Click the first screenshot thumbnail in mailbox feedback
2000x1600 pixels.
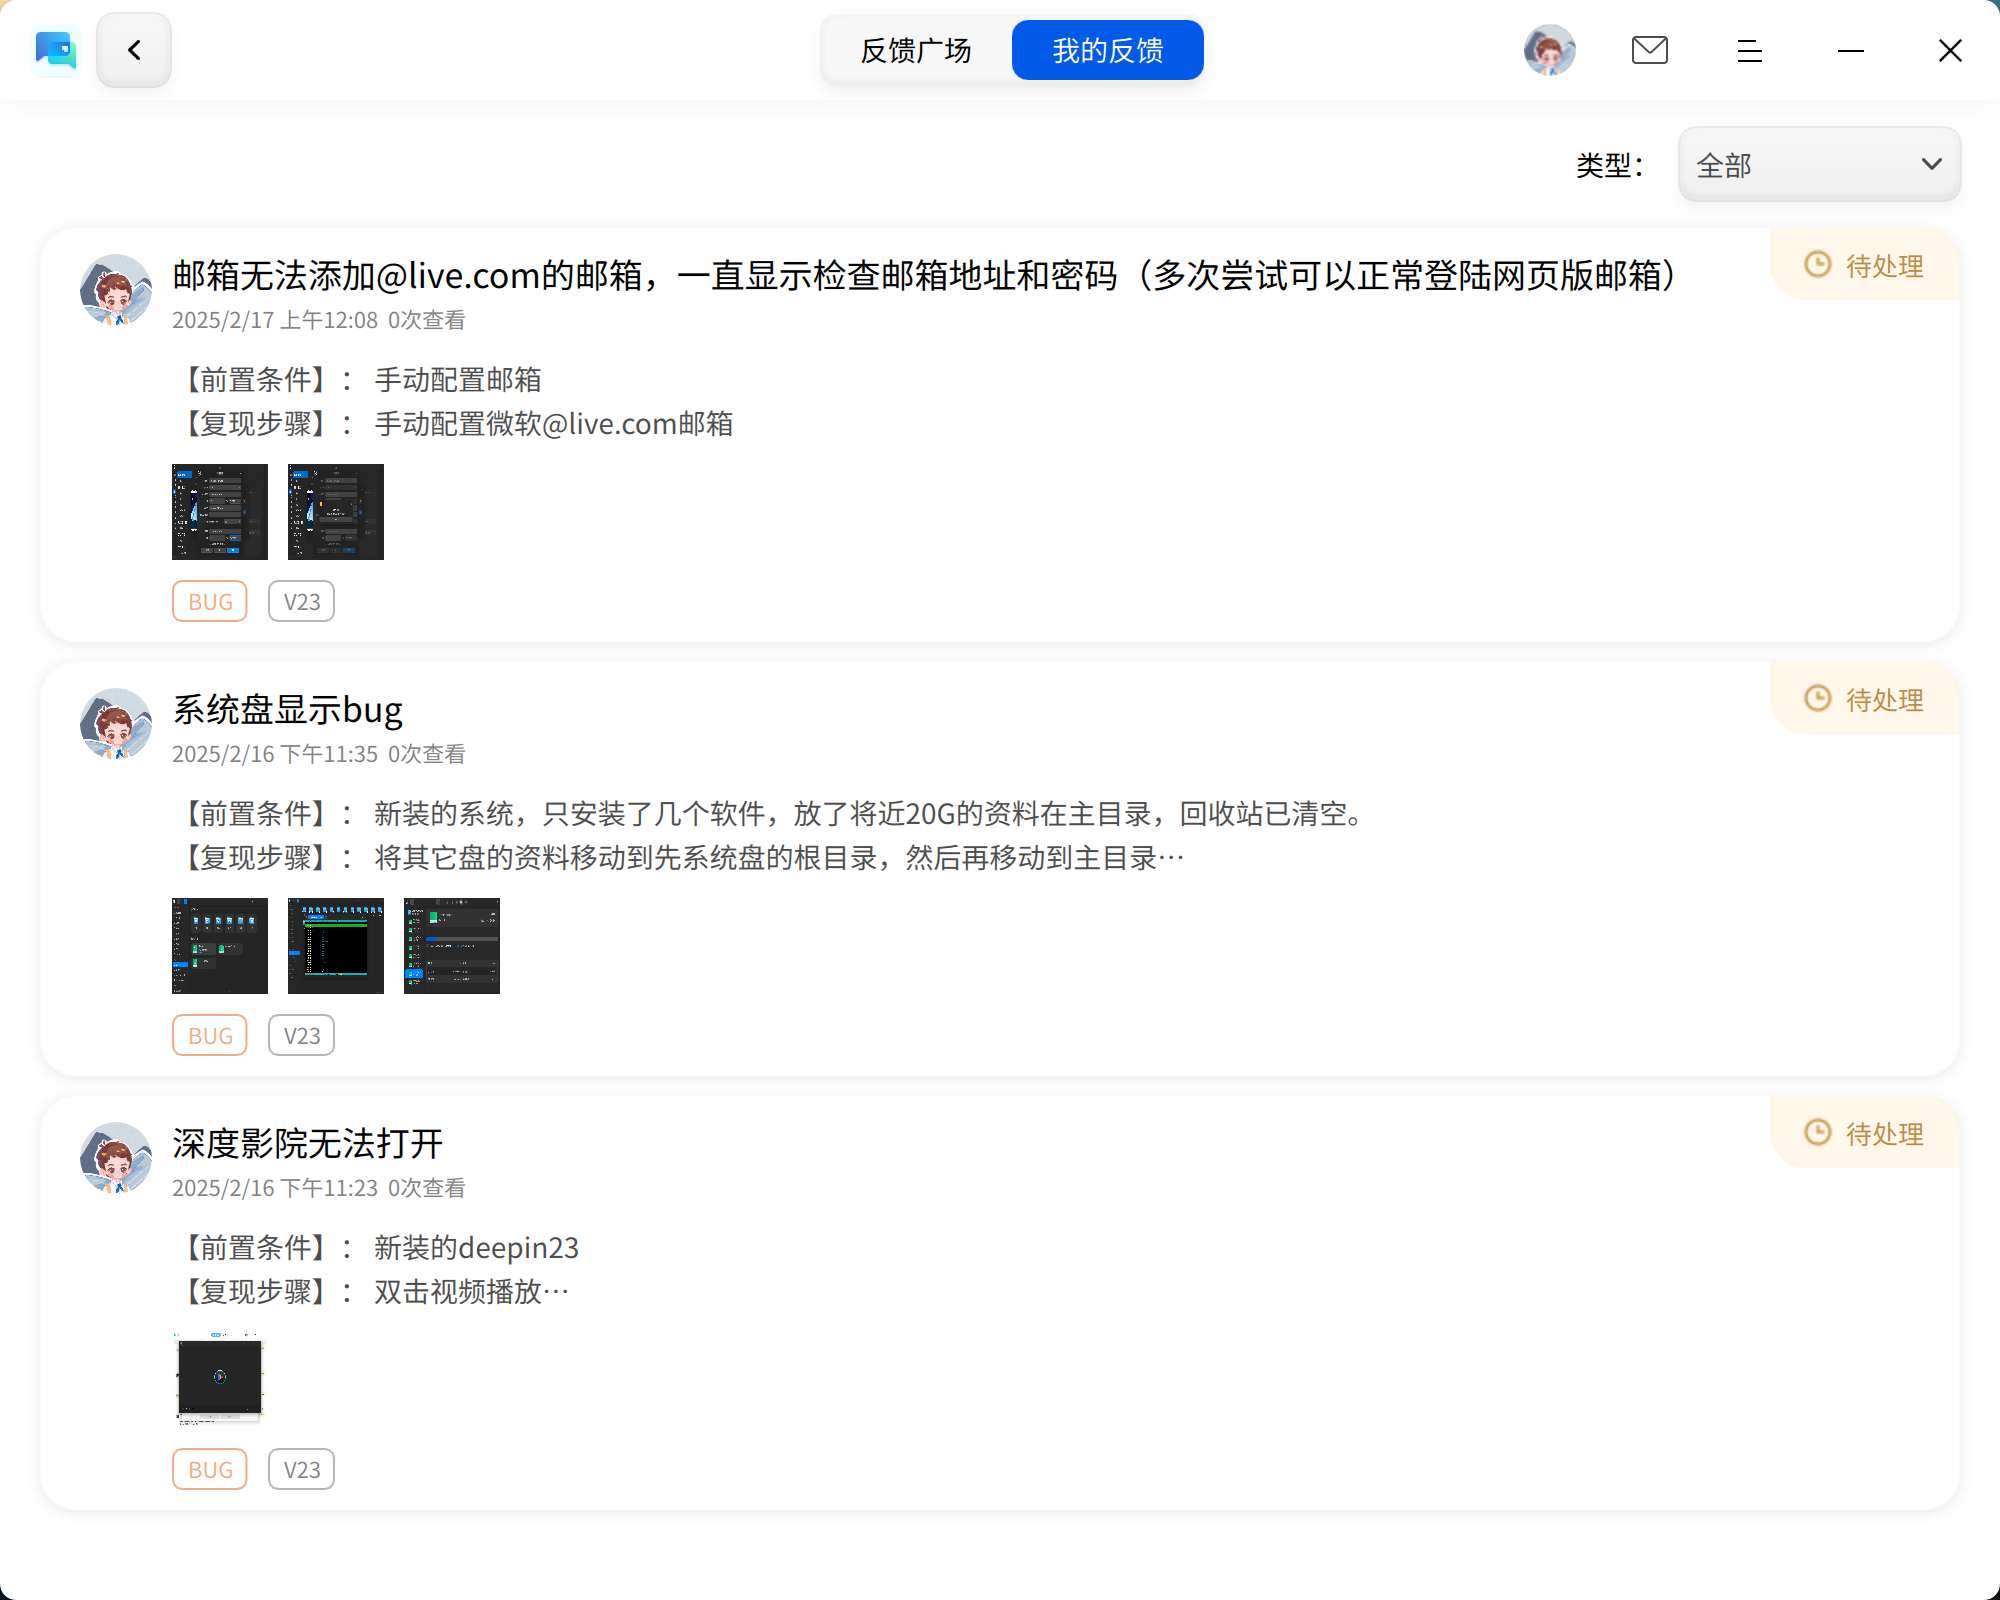(x=220, y=512)
